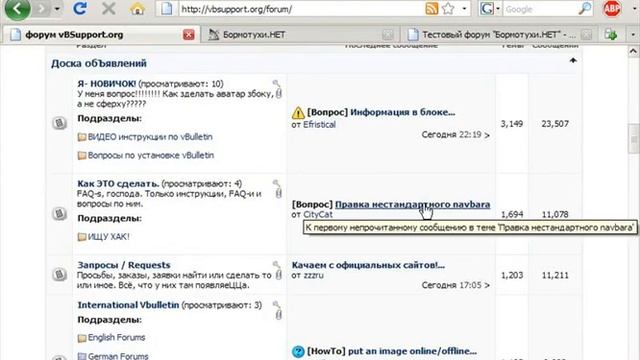
Task: Click the folder icon beside ВИДЕО инструкции
Action: [82, 137]
